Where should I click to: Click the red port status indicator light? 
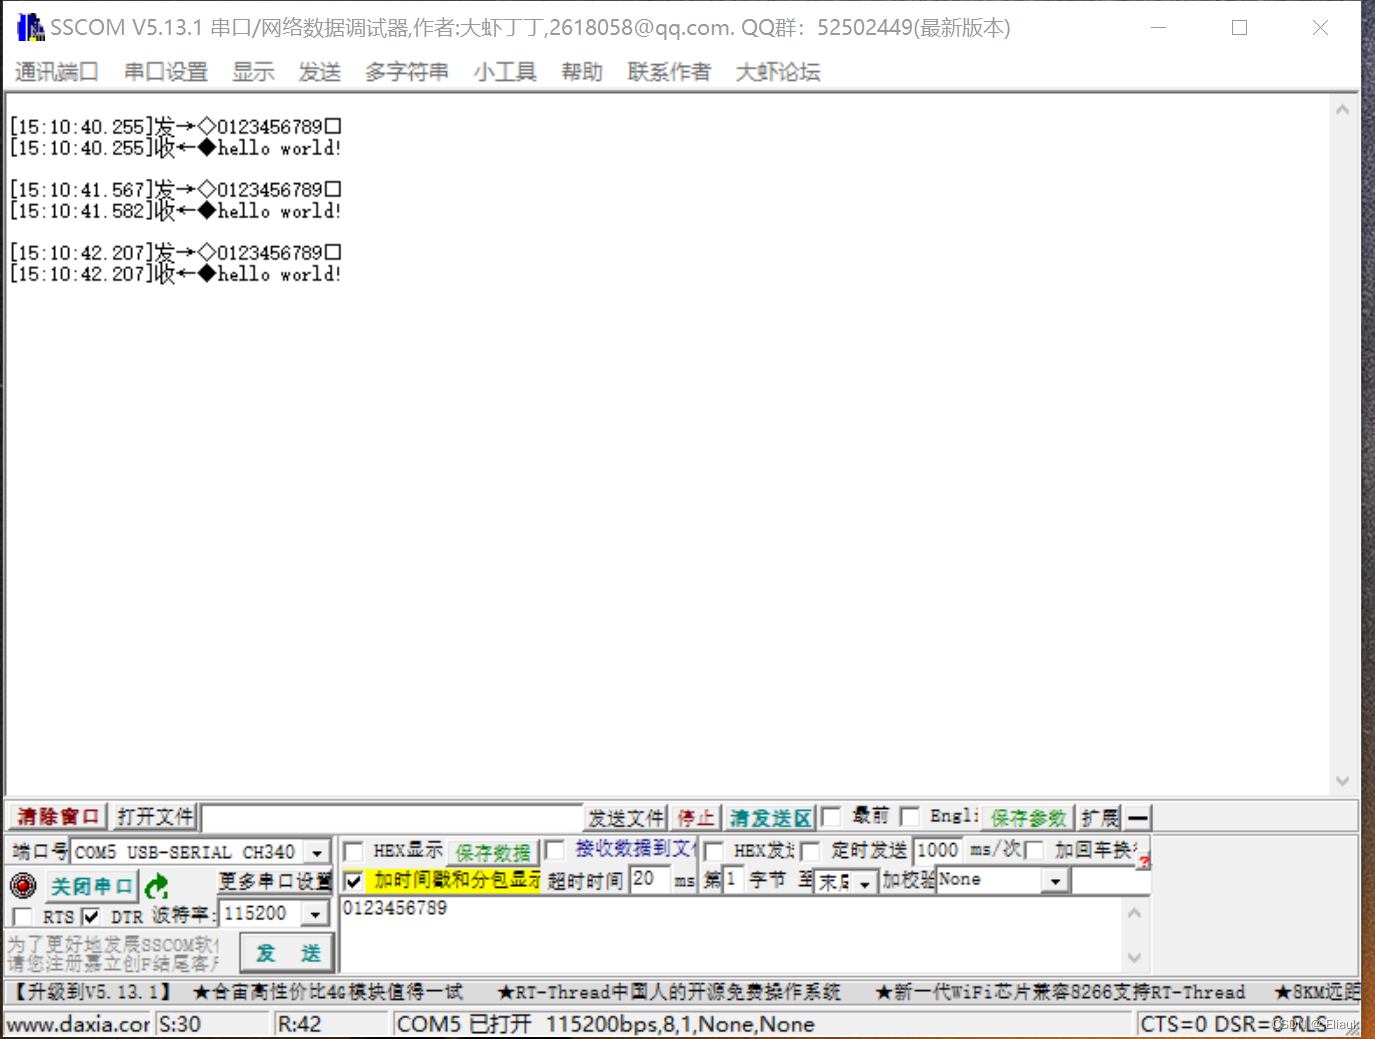pos(23,885)
